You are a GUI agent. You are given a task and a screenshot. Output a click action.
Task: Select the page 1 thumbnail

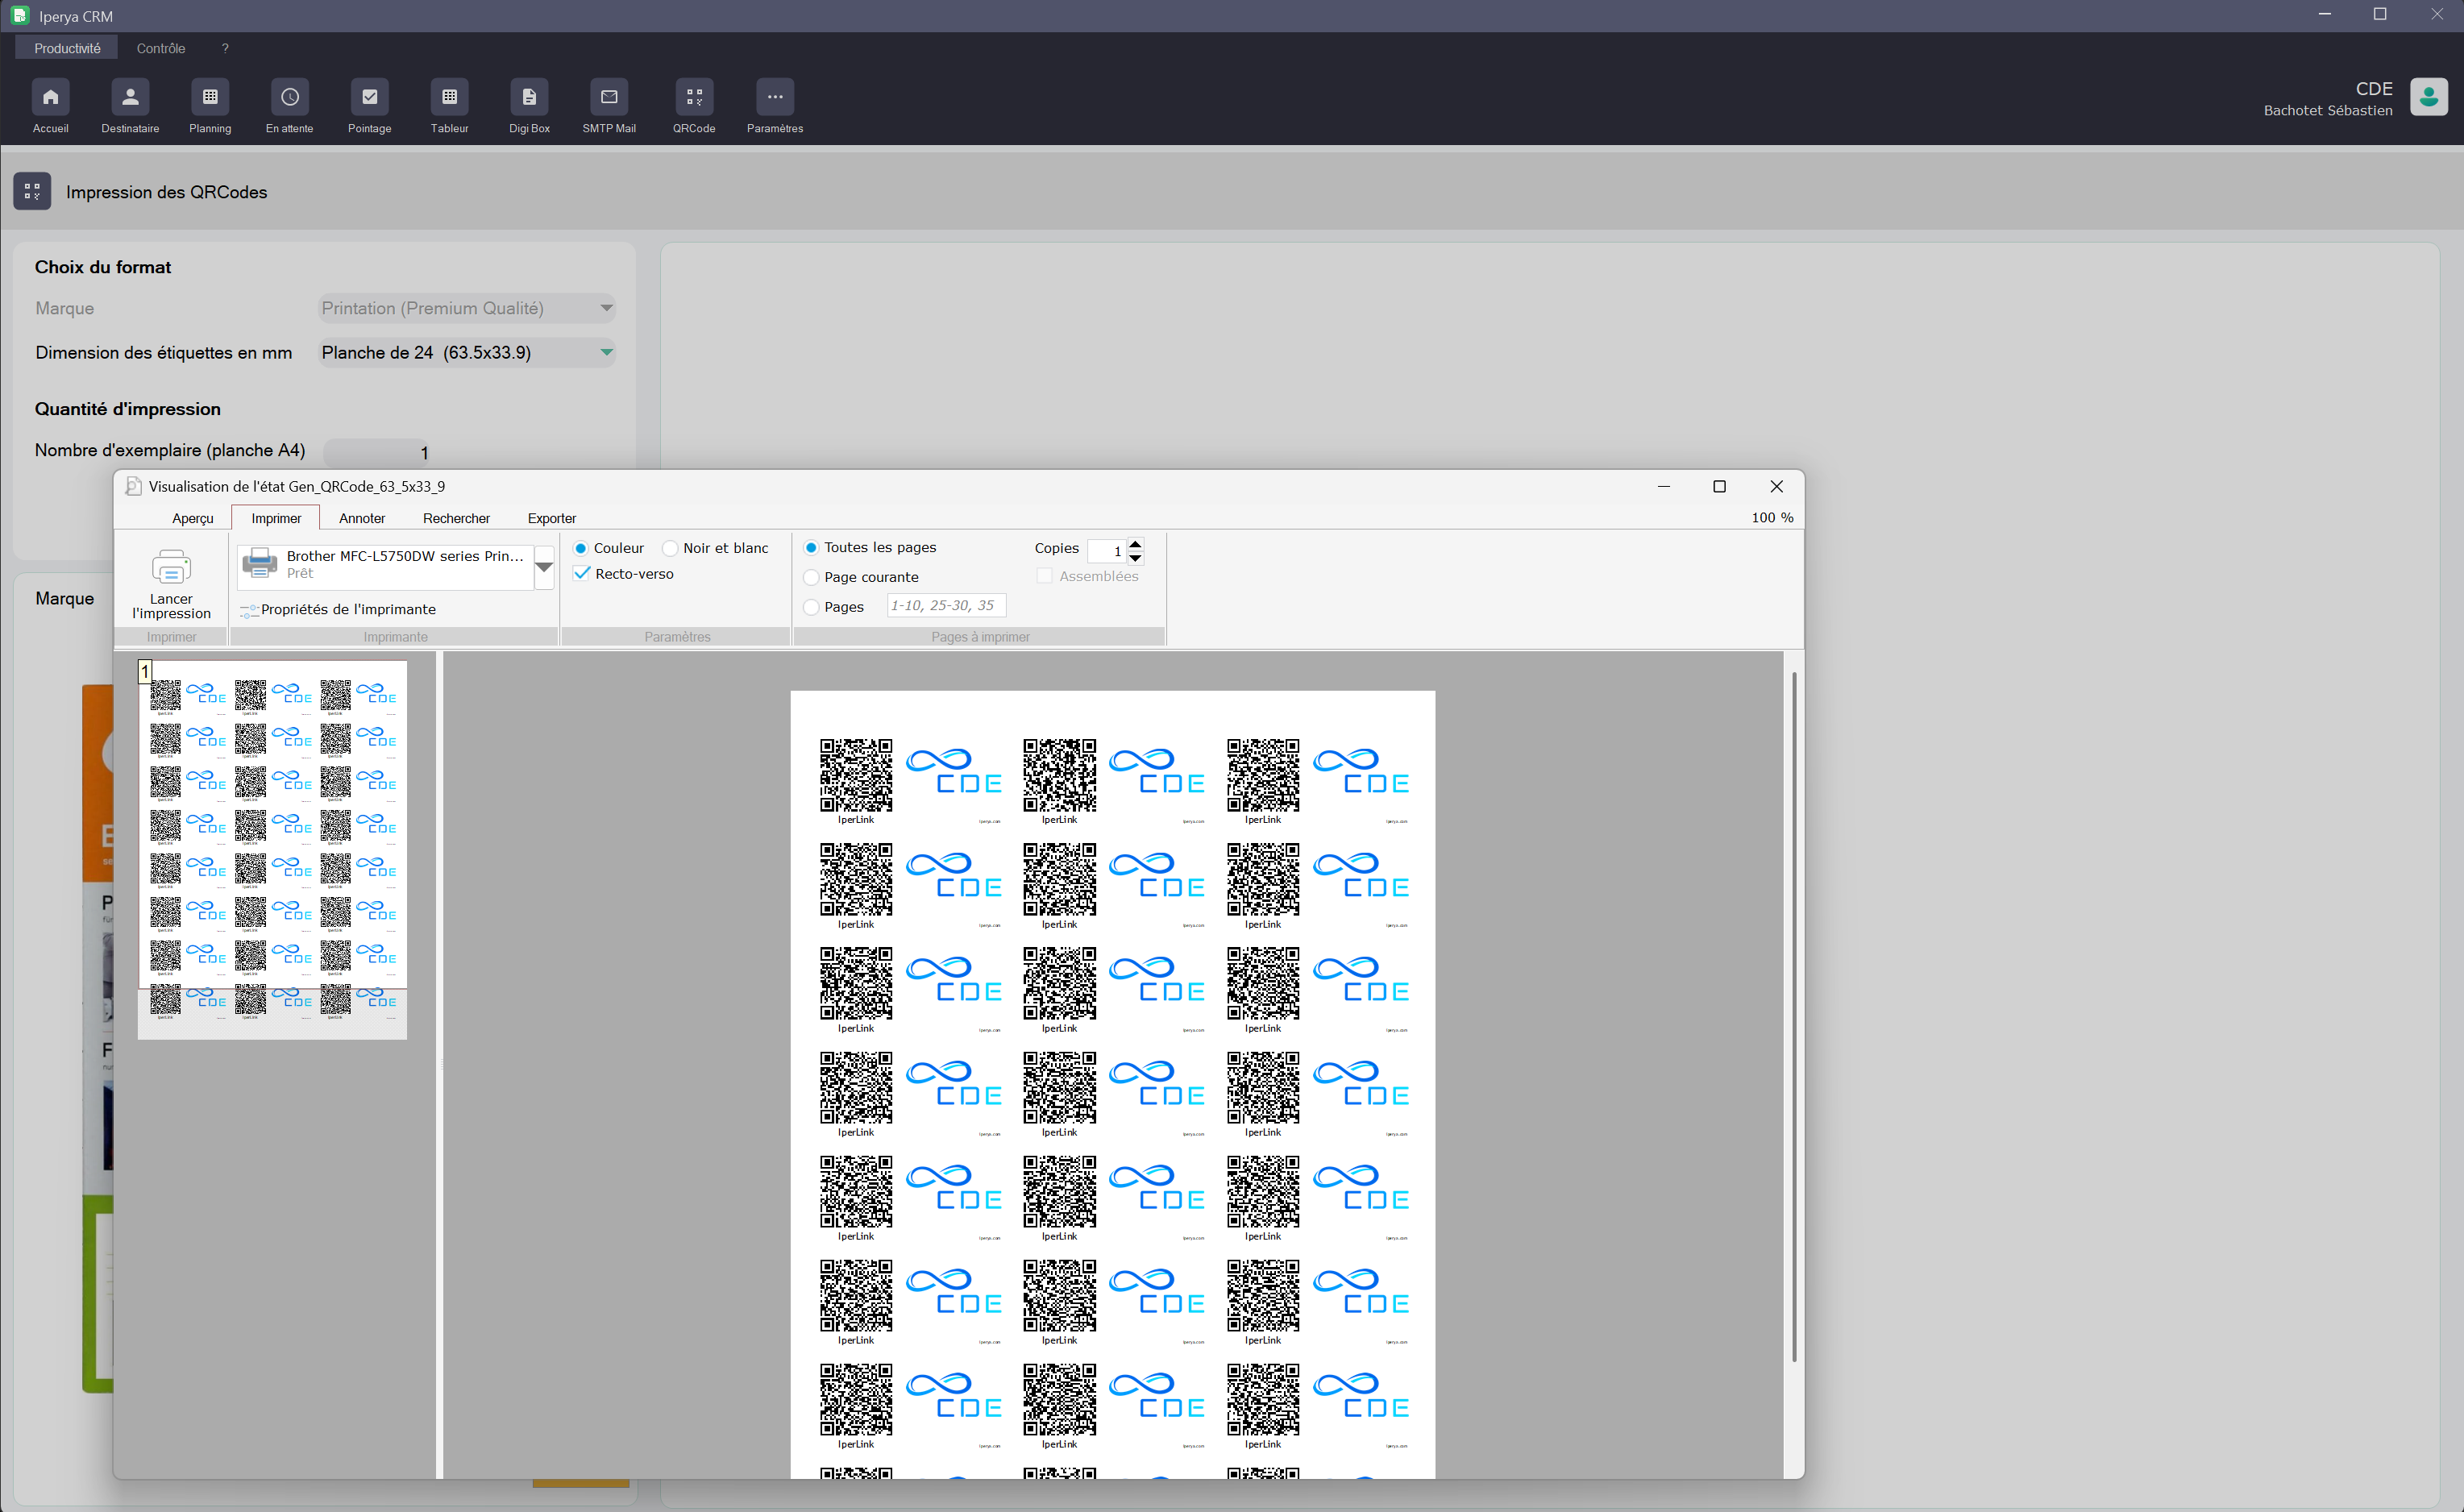[x=272, y=849]
